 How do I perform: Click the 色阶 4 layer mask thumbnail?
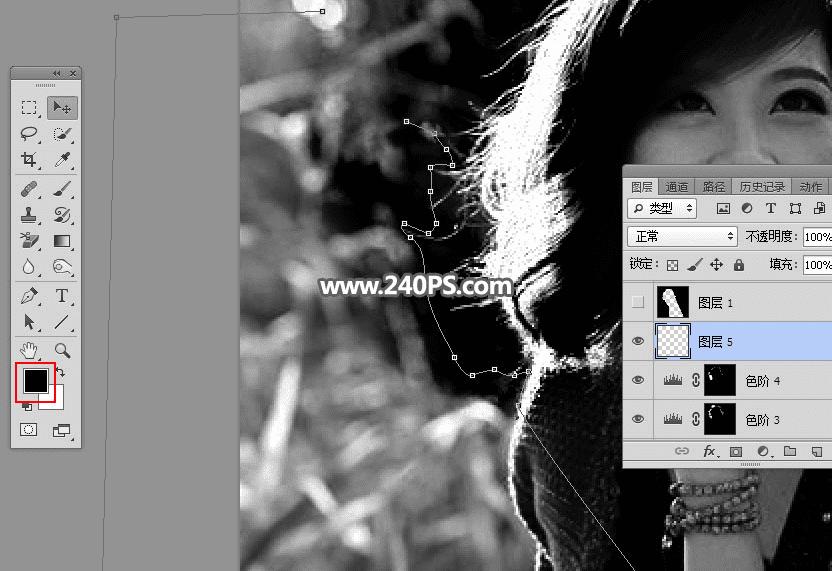coord(720,380)
